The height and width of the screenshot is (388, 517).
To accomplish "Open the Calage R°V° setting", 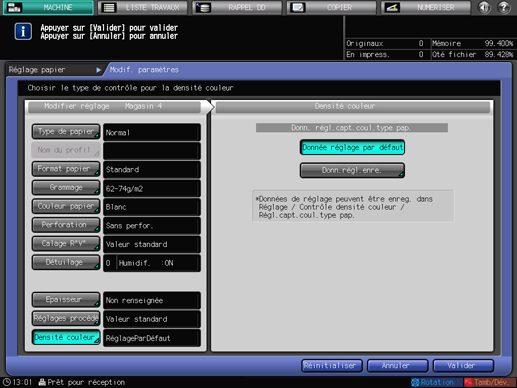I will click(x=66, y=244).
